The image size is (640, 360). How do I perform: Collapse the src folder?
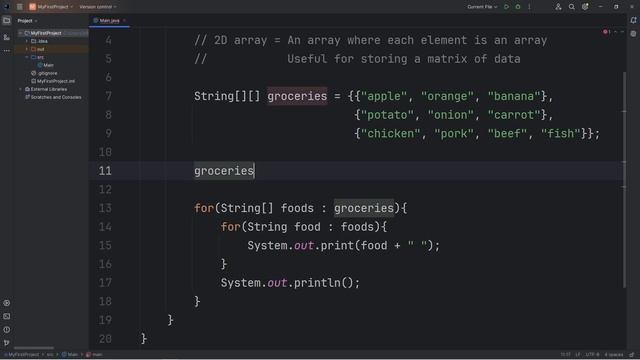click(x=27, y=57)
